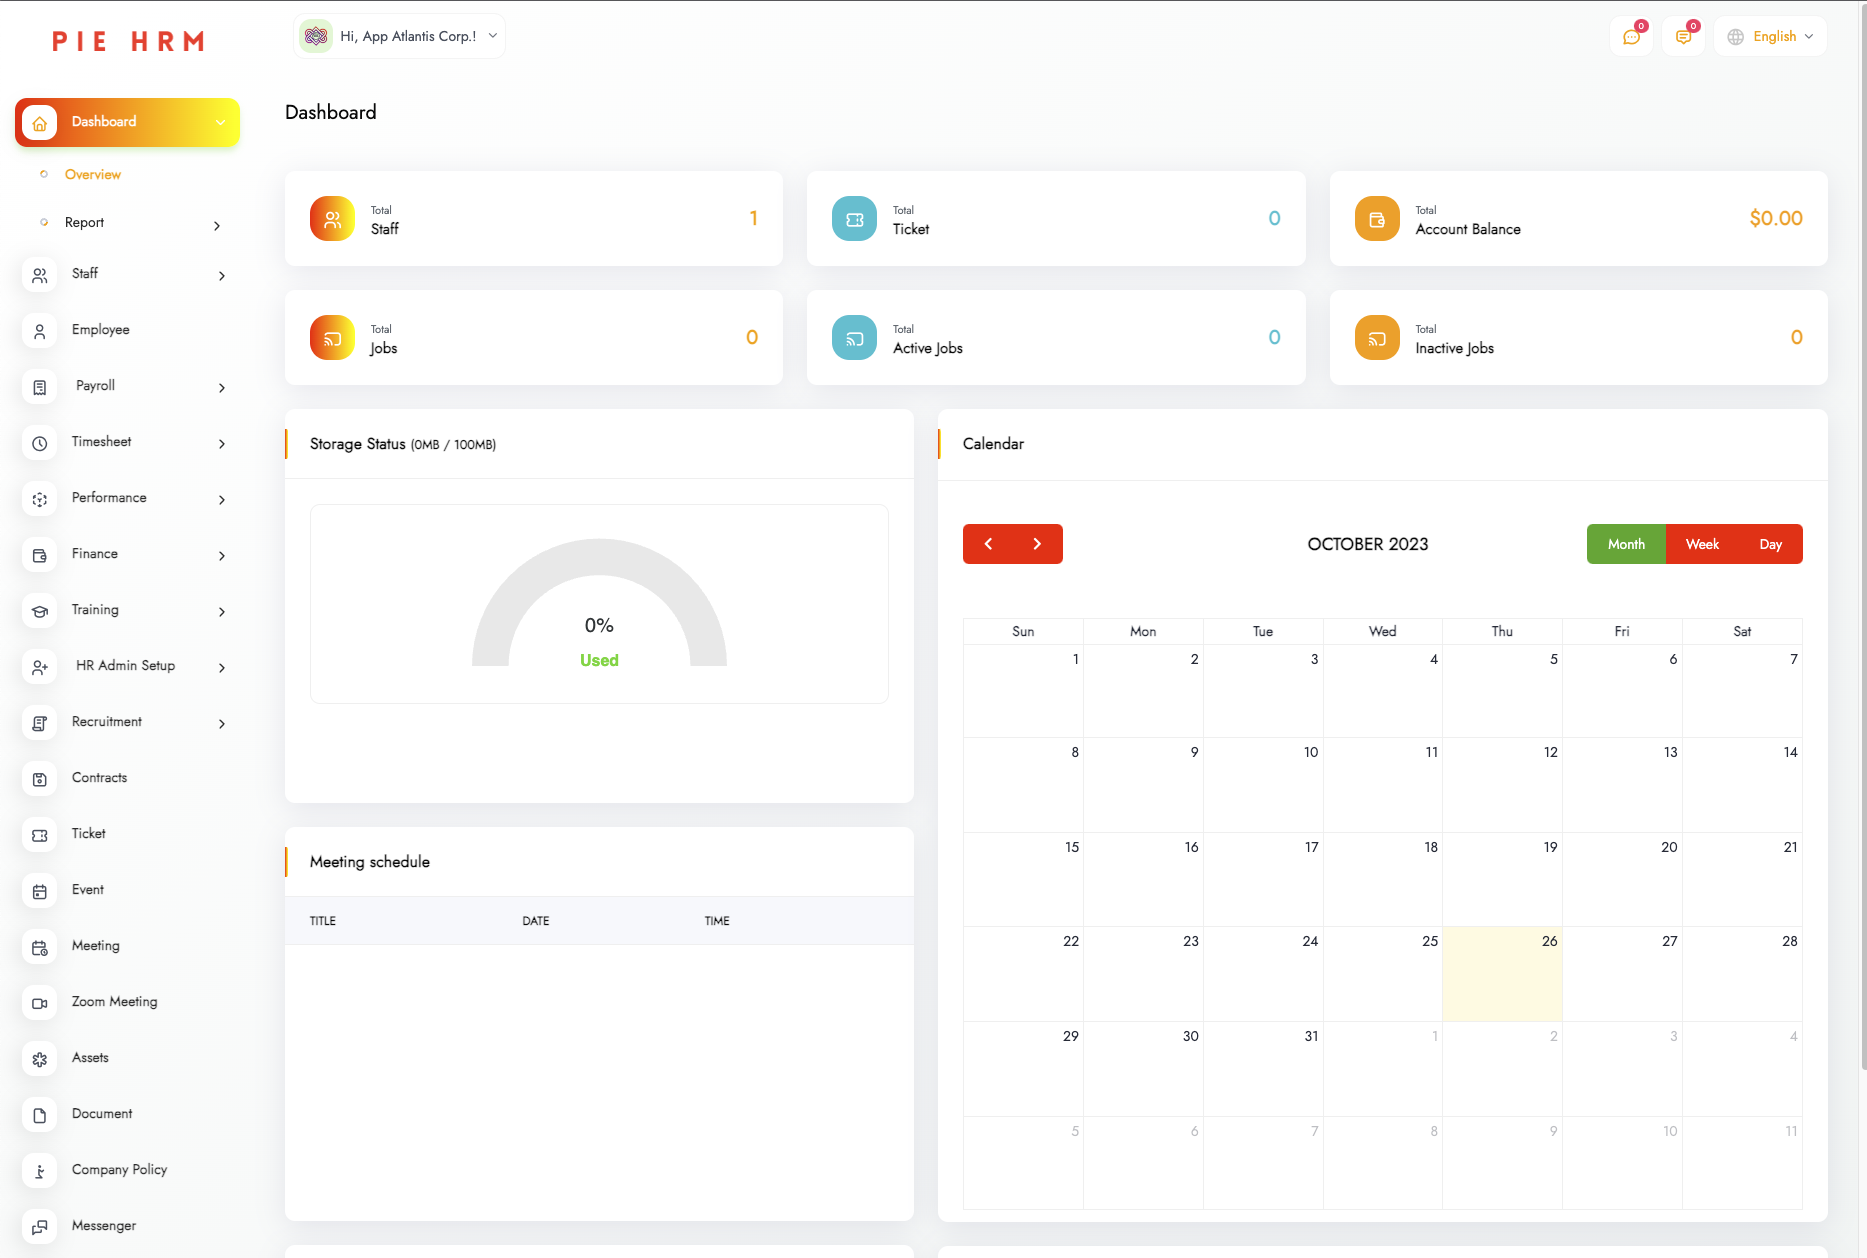Switch calendar to Week view
The image size is (1867, 1258).
click(1702, 544)
